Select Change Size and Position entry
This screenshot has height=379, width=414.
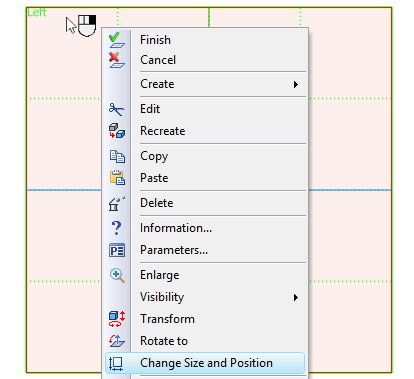[205, 363]
